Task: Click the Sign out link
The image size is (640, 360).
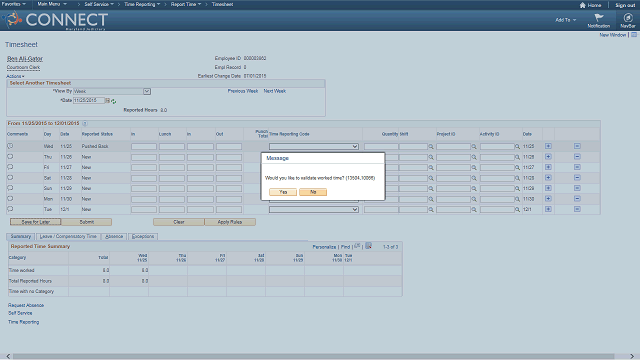Action: (625, 5)
